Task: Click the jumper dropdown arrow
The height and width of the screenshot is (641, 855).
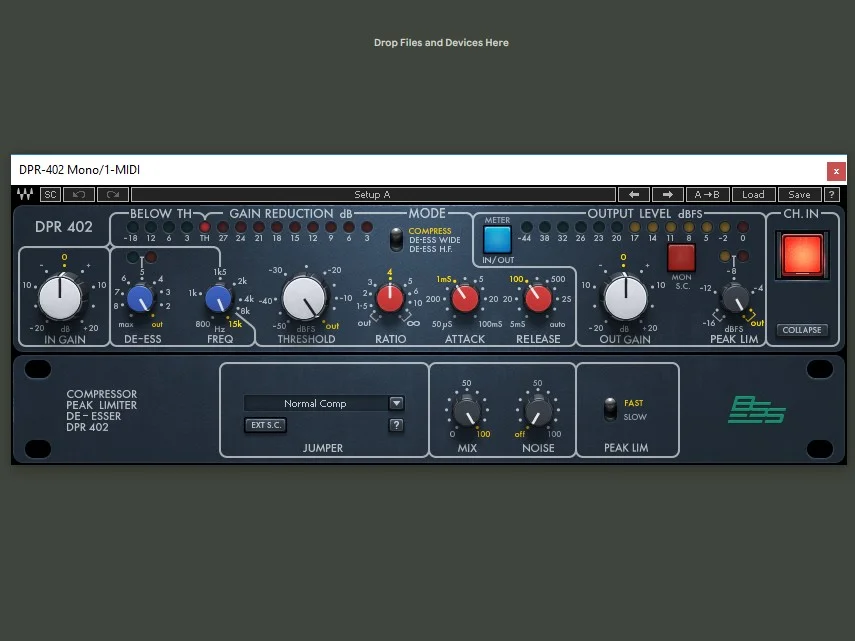Action: pyautogui.click(x=396, y=403)
